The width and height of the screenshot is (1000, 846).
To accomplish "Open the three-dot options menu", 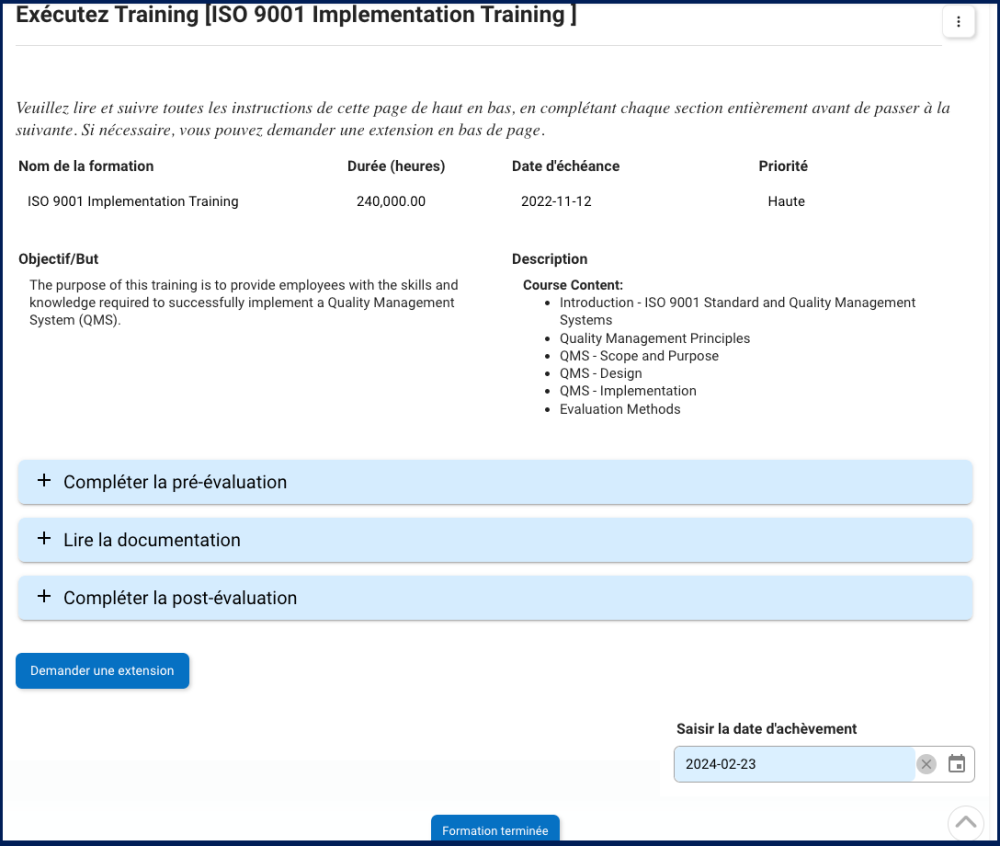I will [x=958, y=22].
